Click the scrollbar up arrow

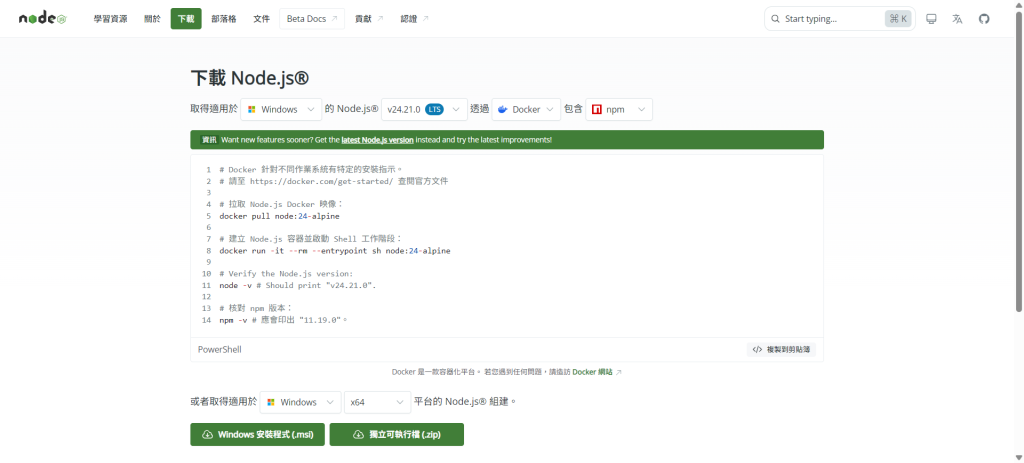click(1019, 4)
